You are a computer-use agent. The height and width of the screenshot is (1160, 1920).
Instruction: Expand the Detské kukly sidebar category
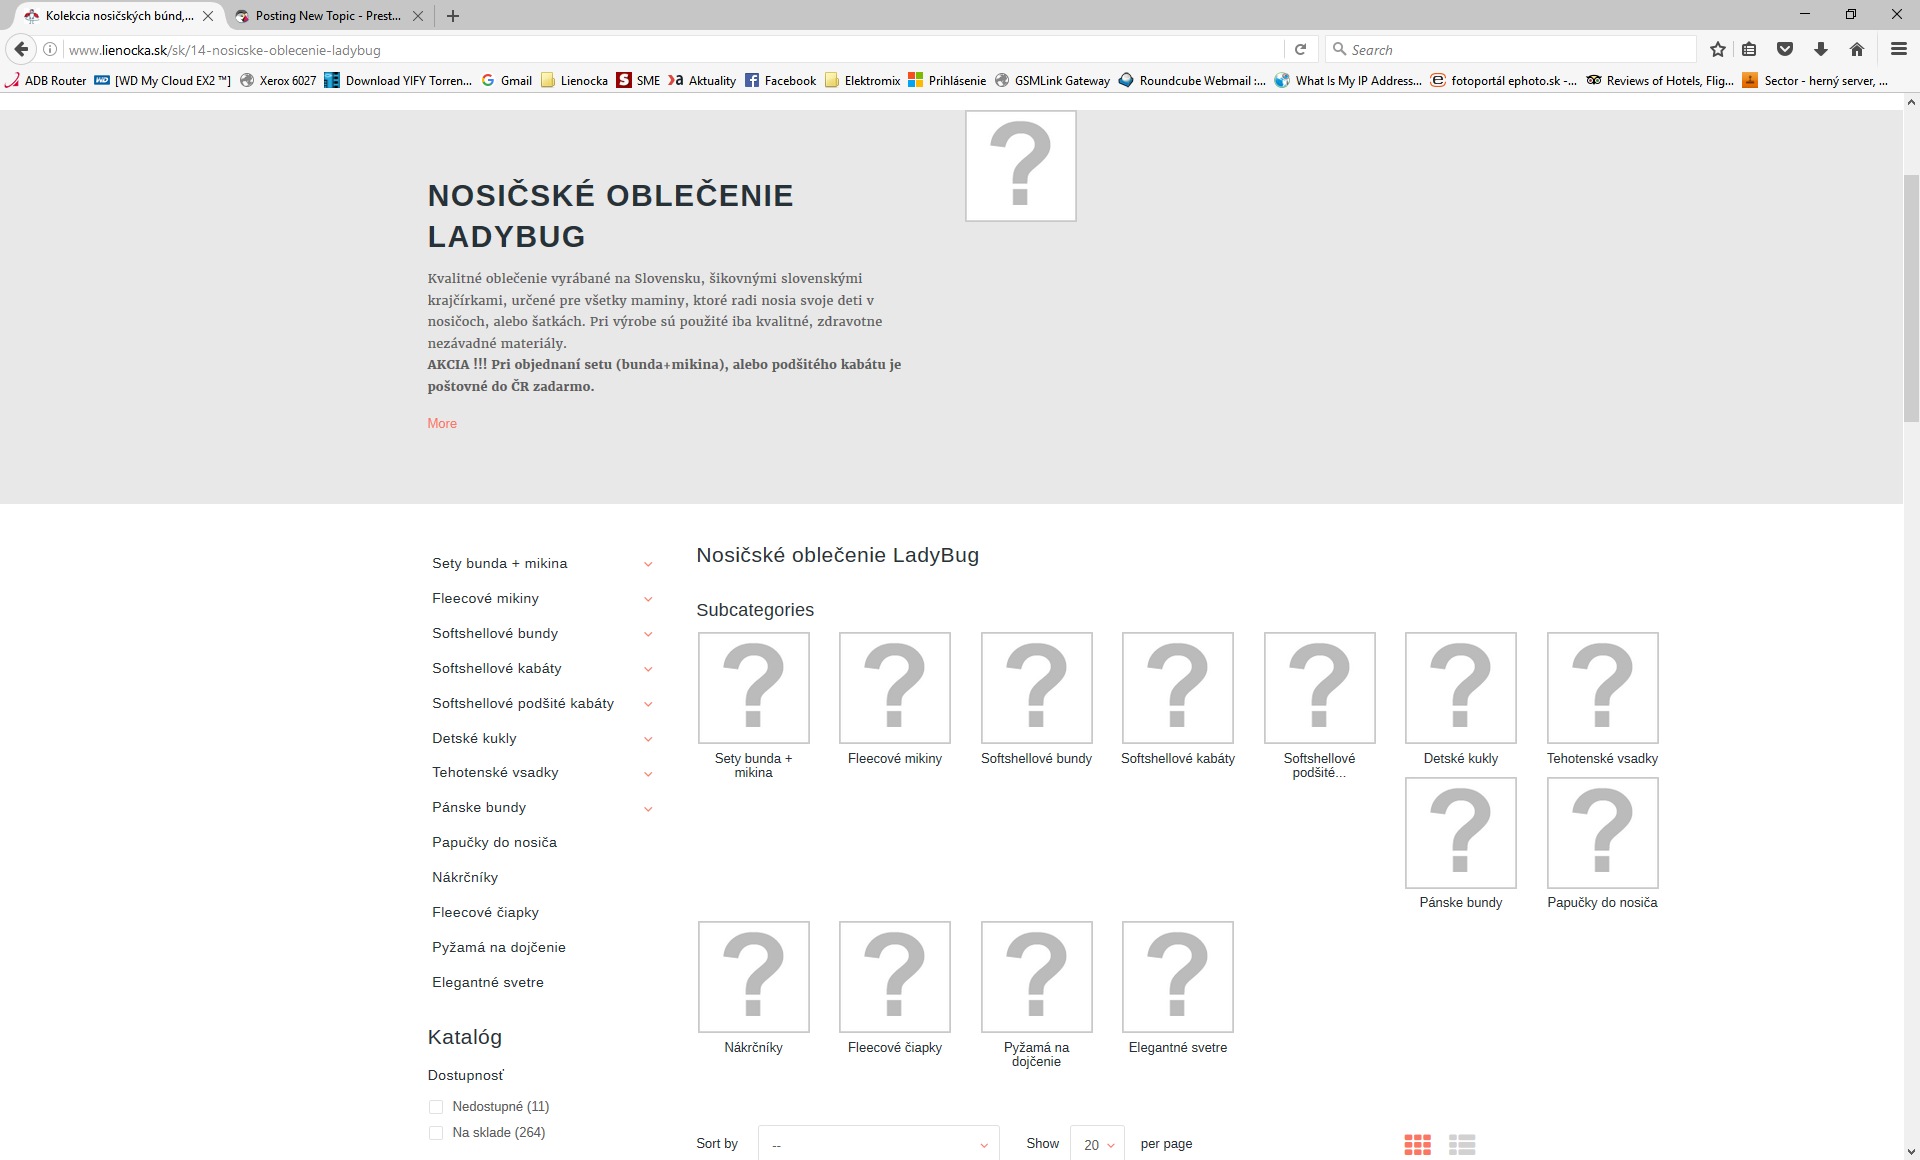coord(648,739)
